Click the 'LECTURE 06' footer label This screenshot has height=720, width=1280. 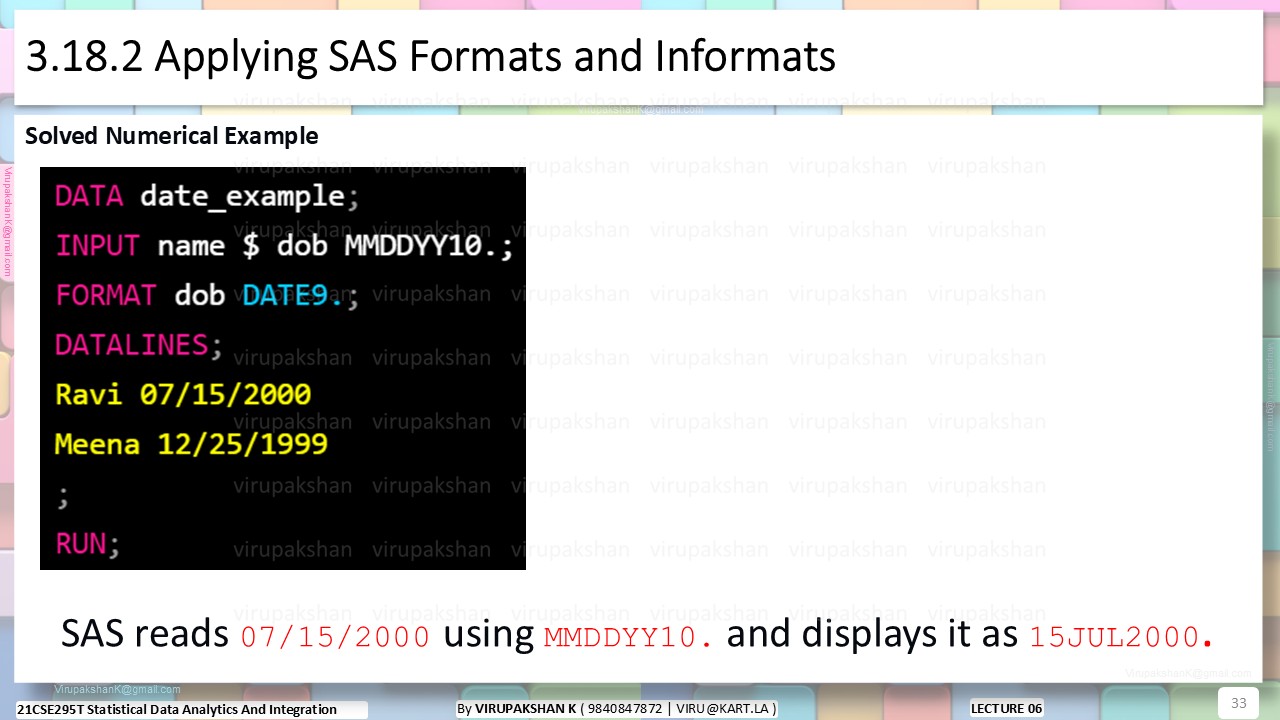click(x=1006, y=709)
